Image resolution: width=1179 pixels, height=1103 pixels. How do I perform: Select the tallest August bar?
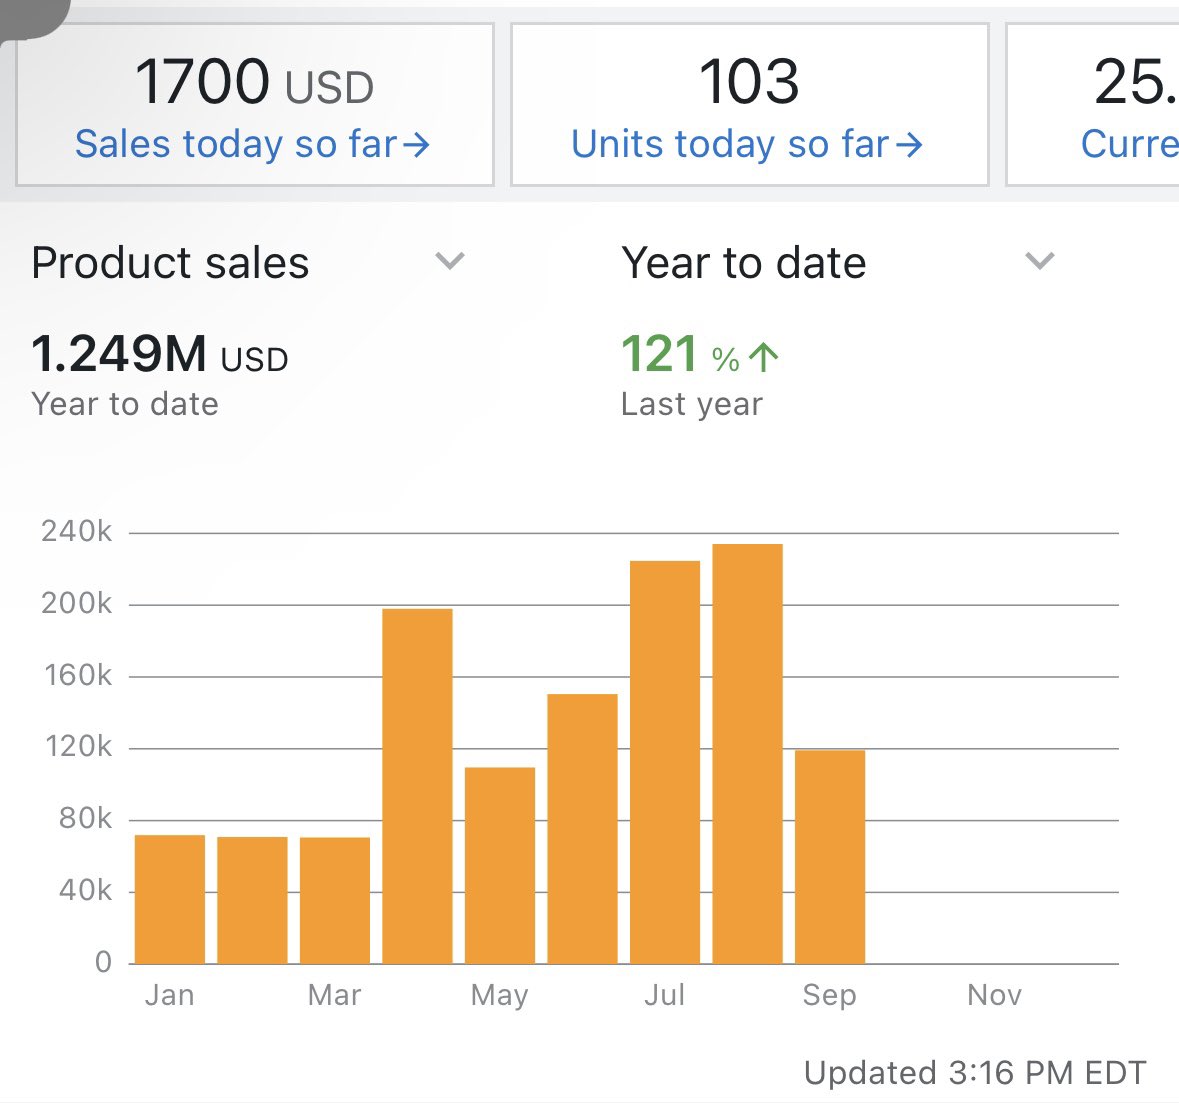747,753
